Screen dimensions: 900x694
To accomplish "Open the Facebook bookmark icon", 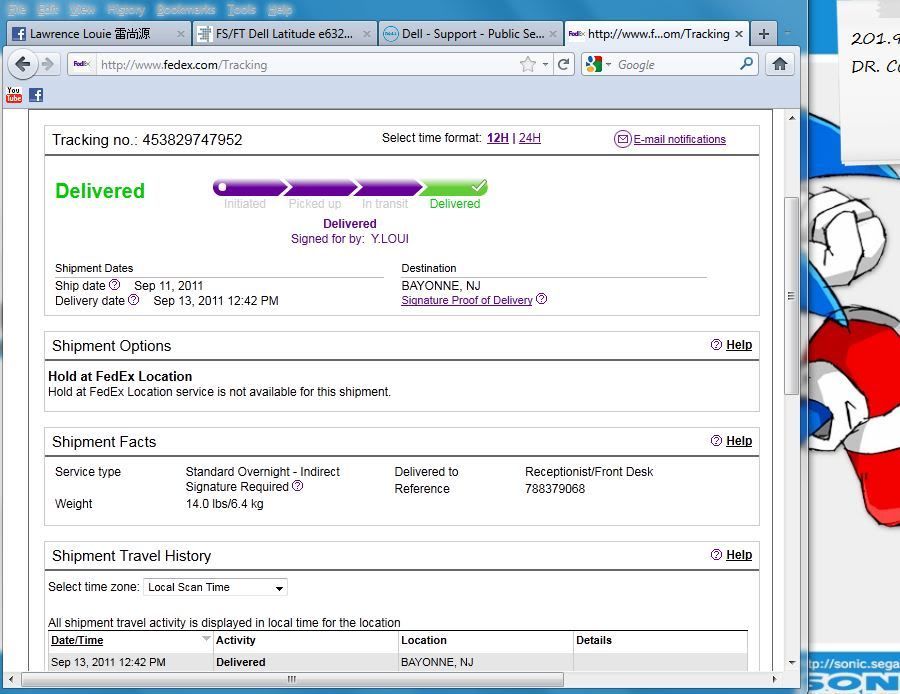I will click(x=36, y=95).
